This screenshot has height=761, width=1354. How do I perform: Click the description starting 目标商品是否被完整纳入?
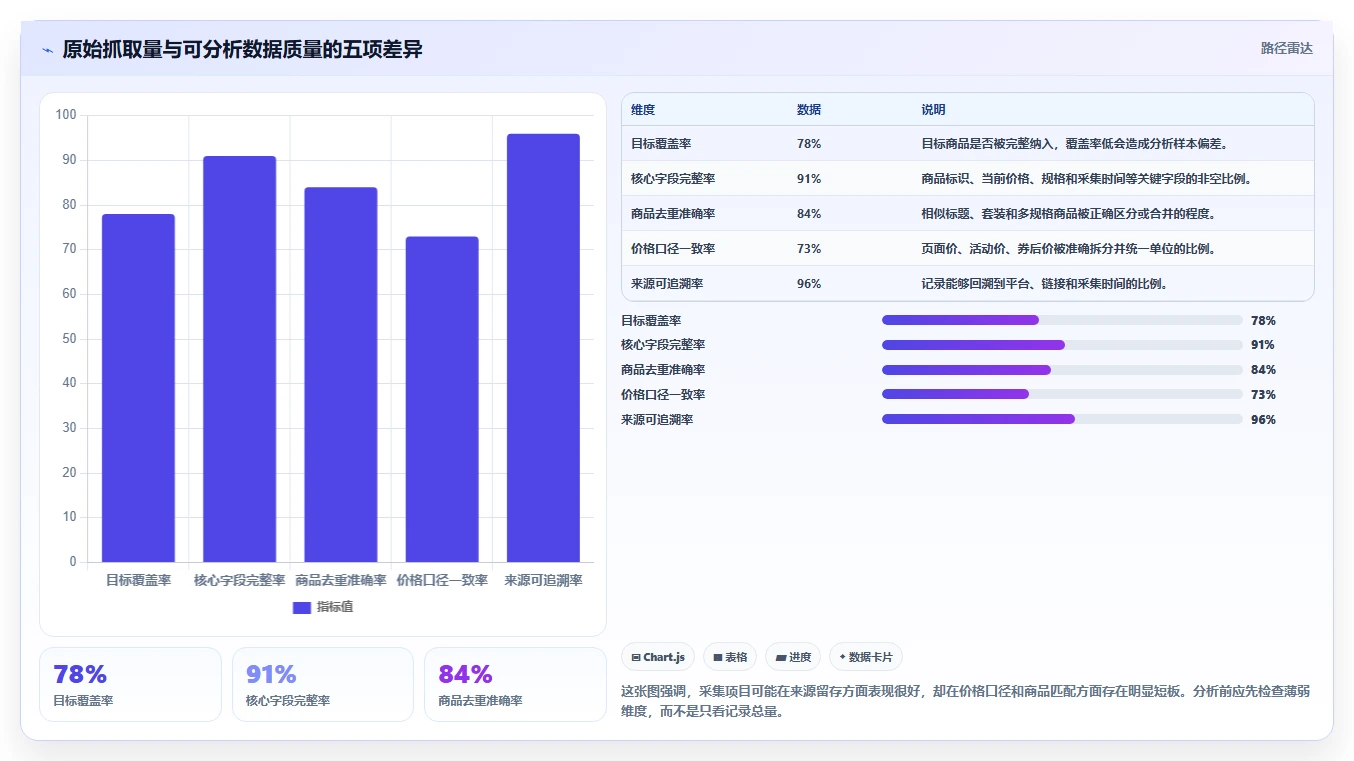coord(1074,144)
